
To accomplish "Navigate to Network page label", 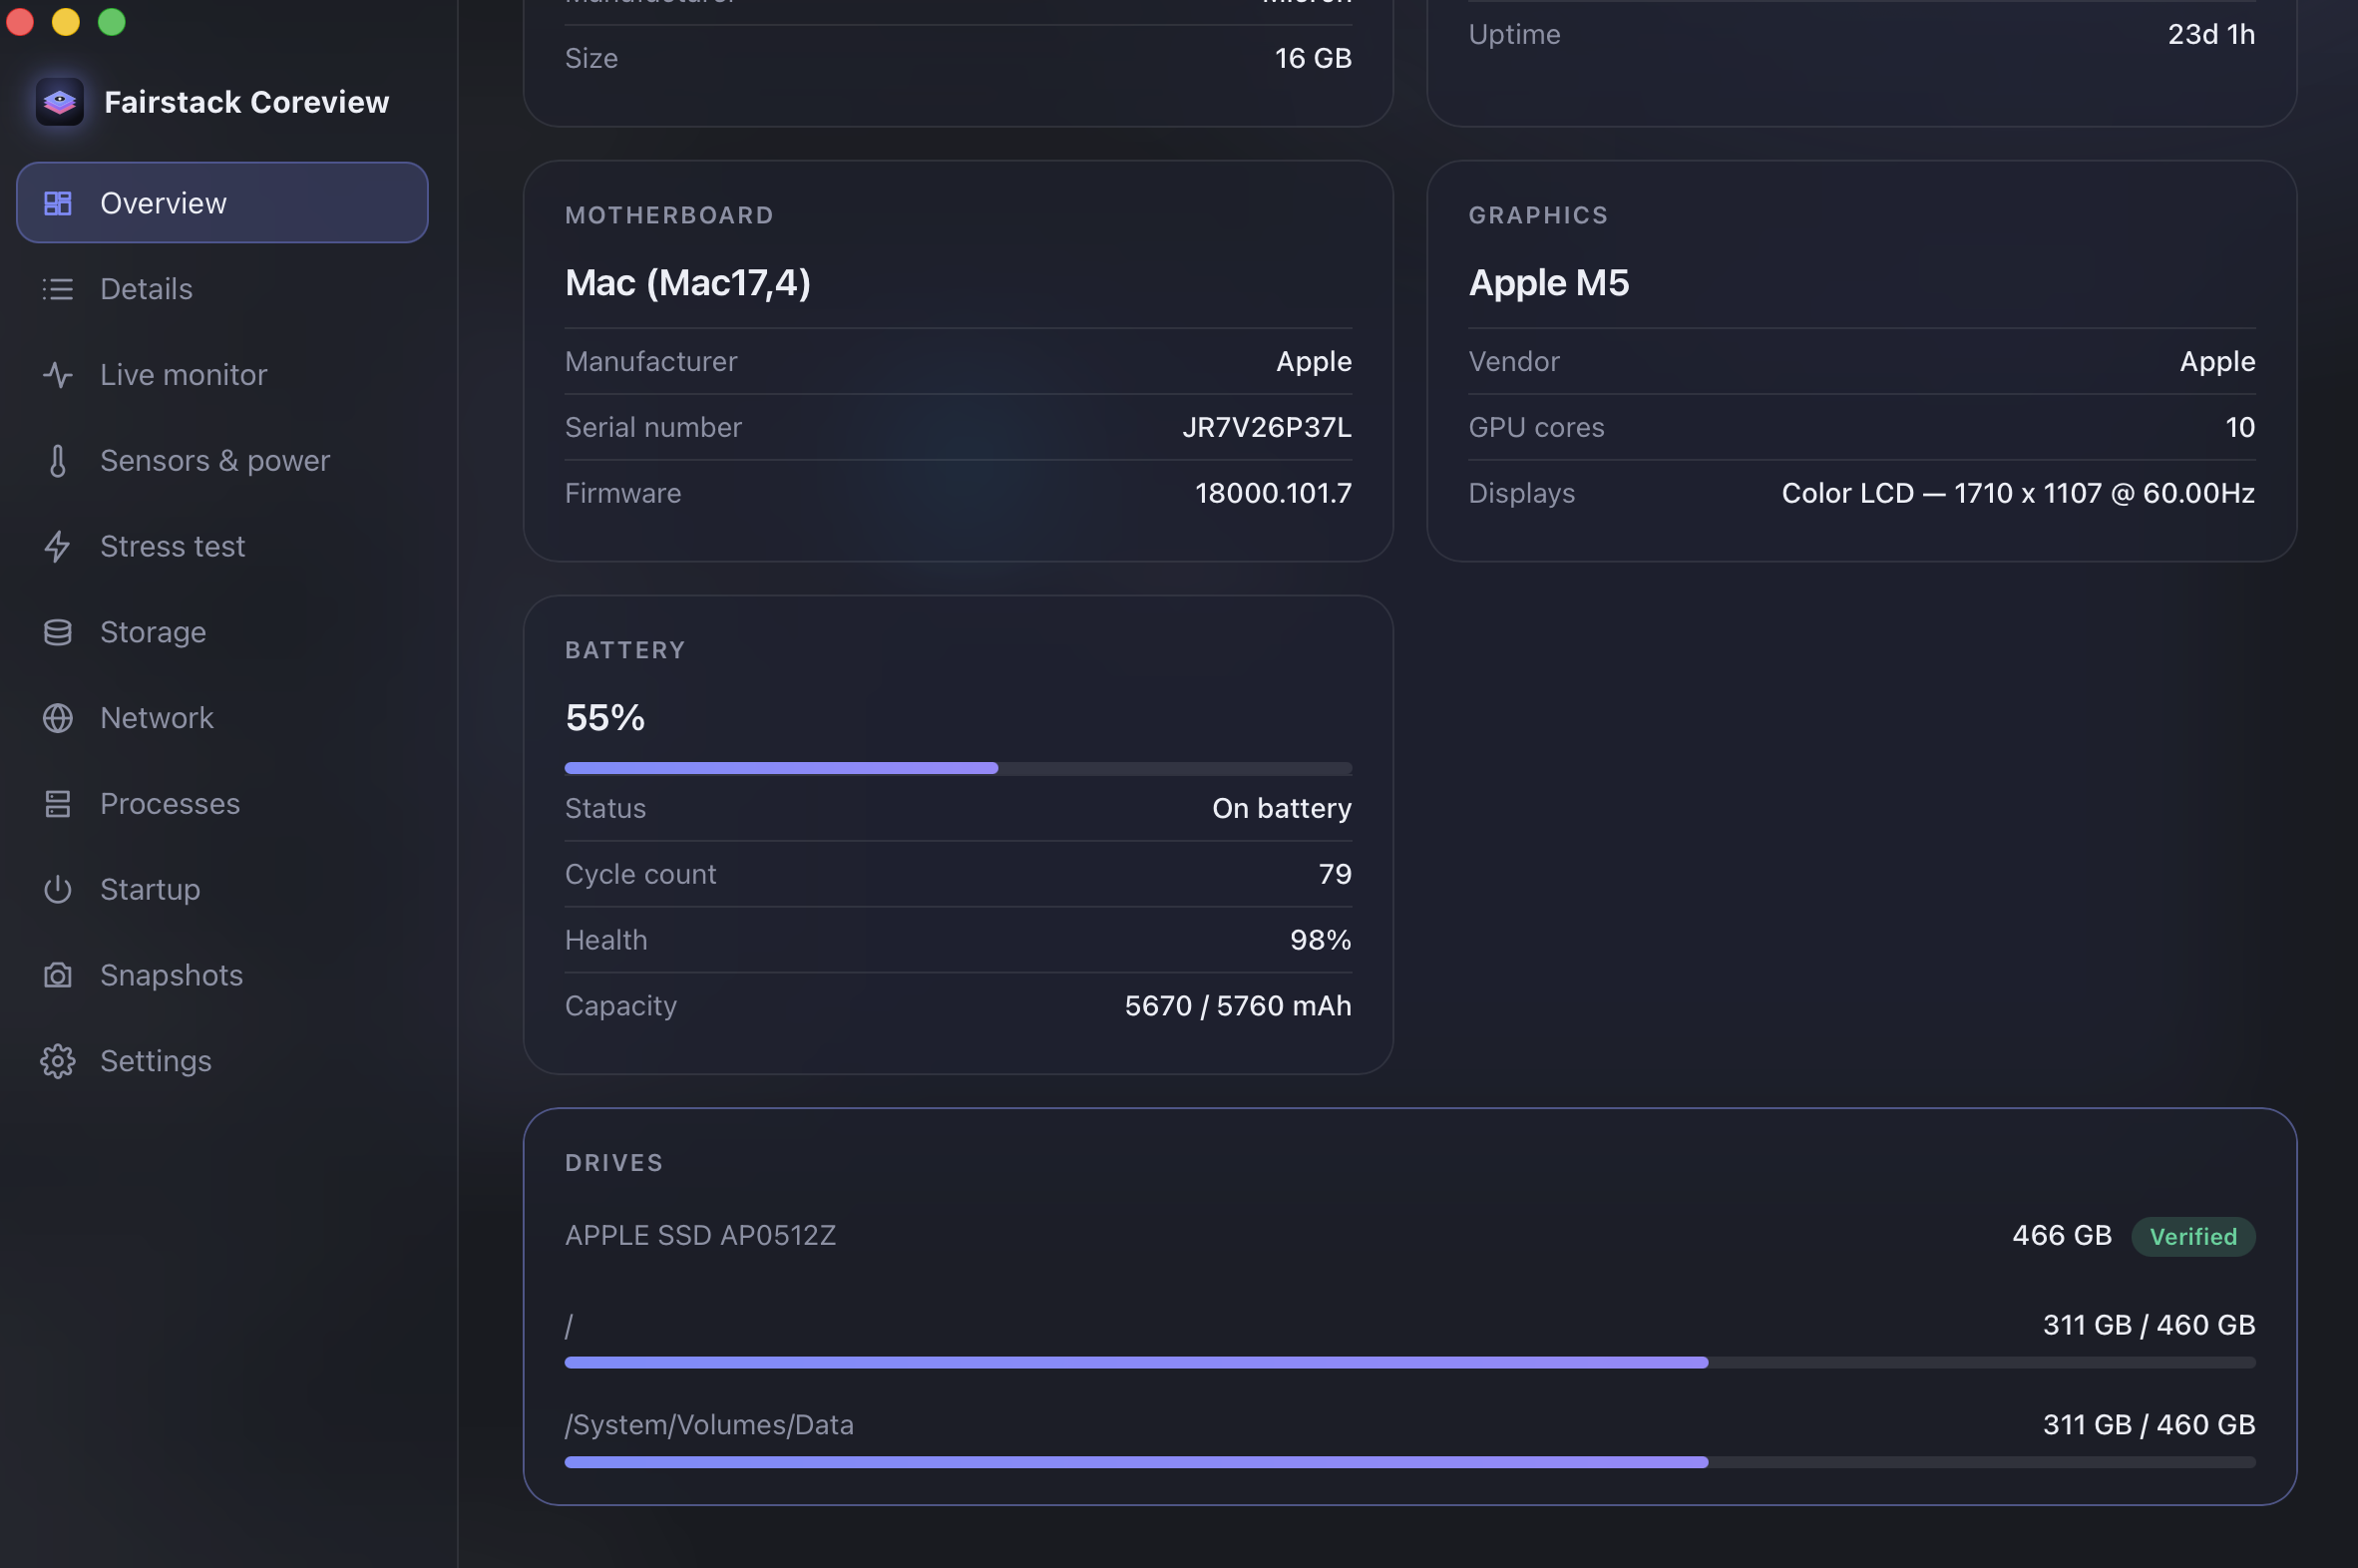I will tap(157, 718).
